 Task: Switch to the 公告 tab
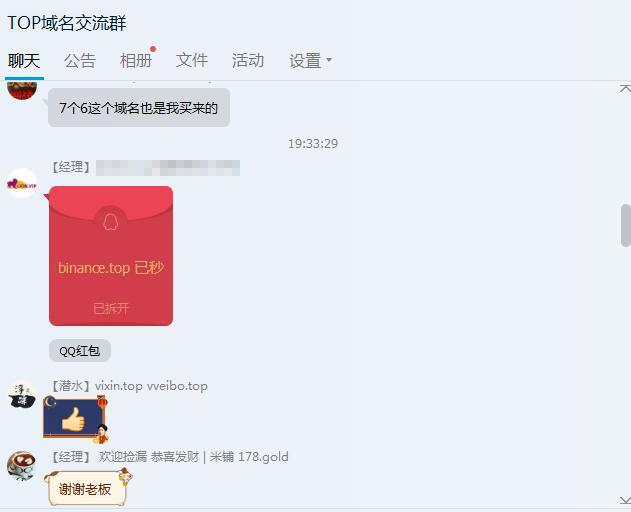(x=80, y=61)
